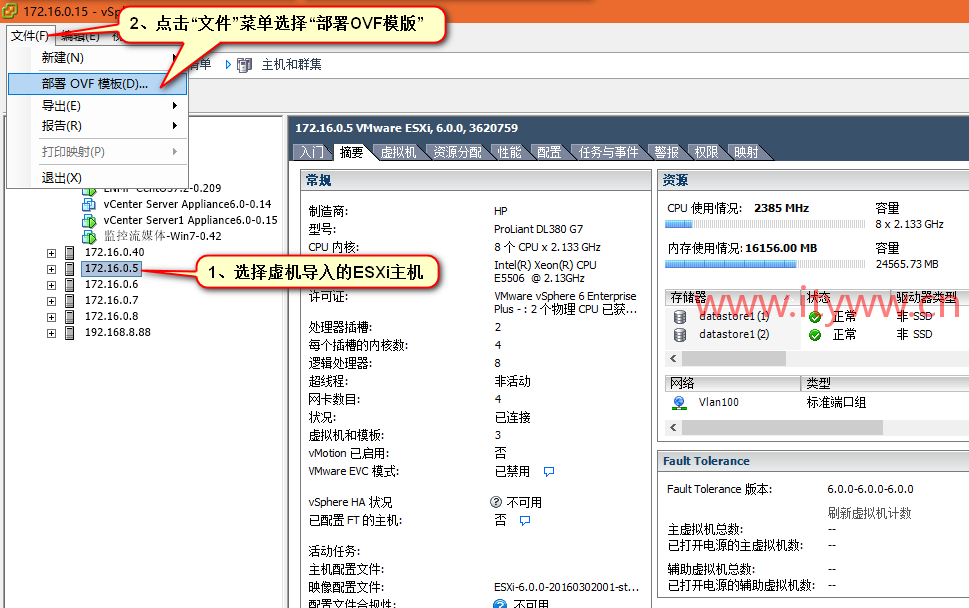Select the 172.16.0.5 host in tree
Image resolution: width=969 pixels, height=608 pixels.
tap(111, 268)
